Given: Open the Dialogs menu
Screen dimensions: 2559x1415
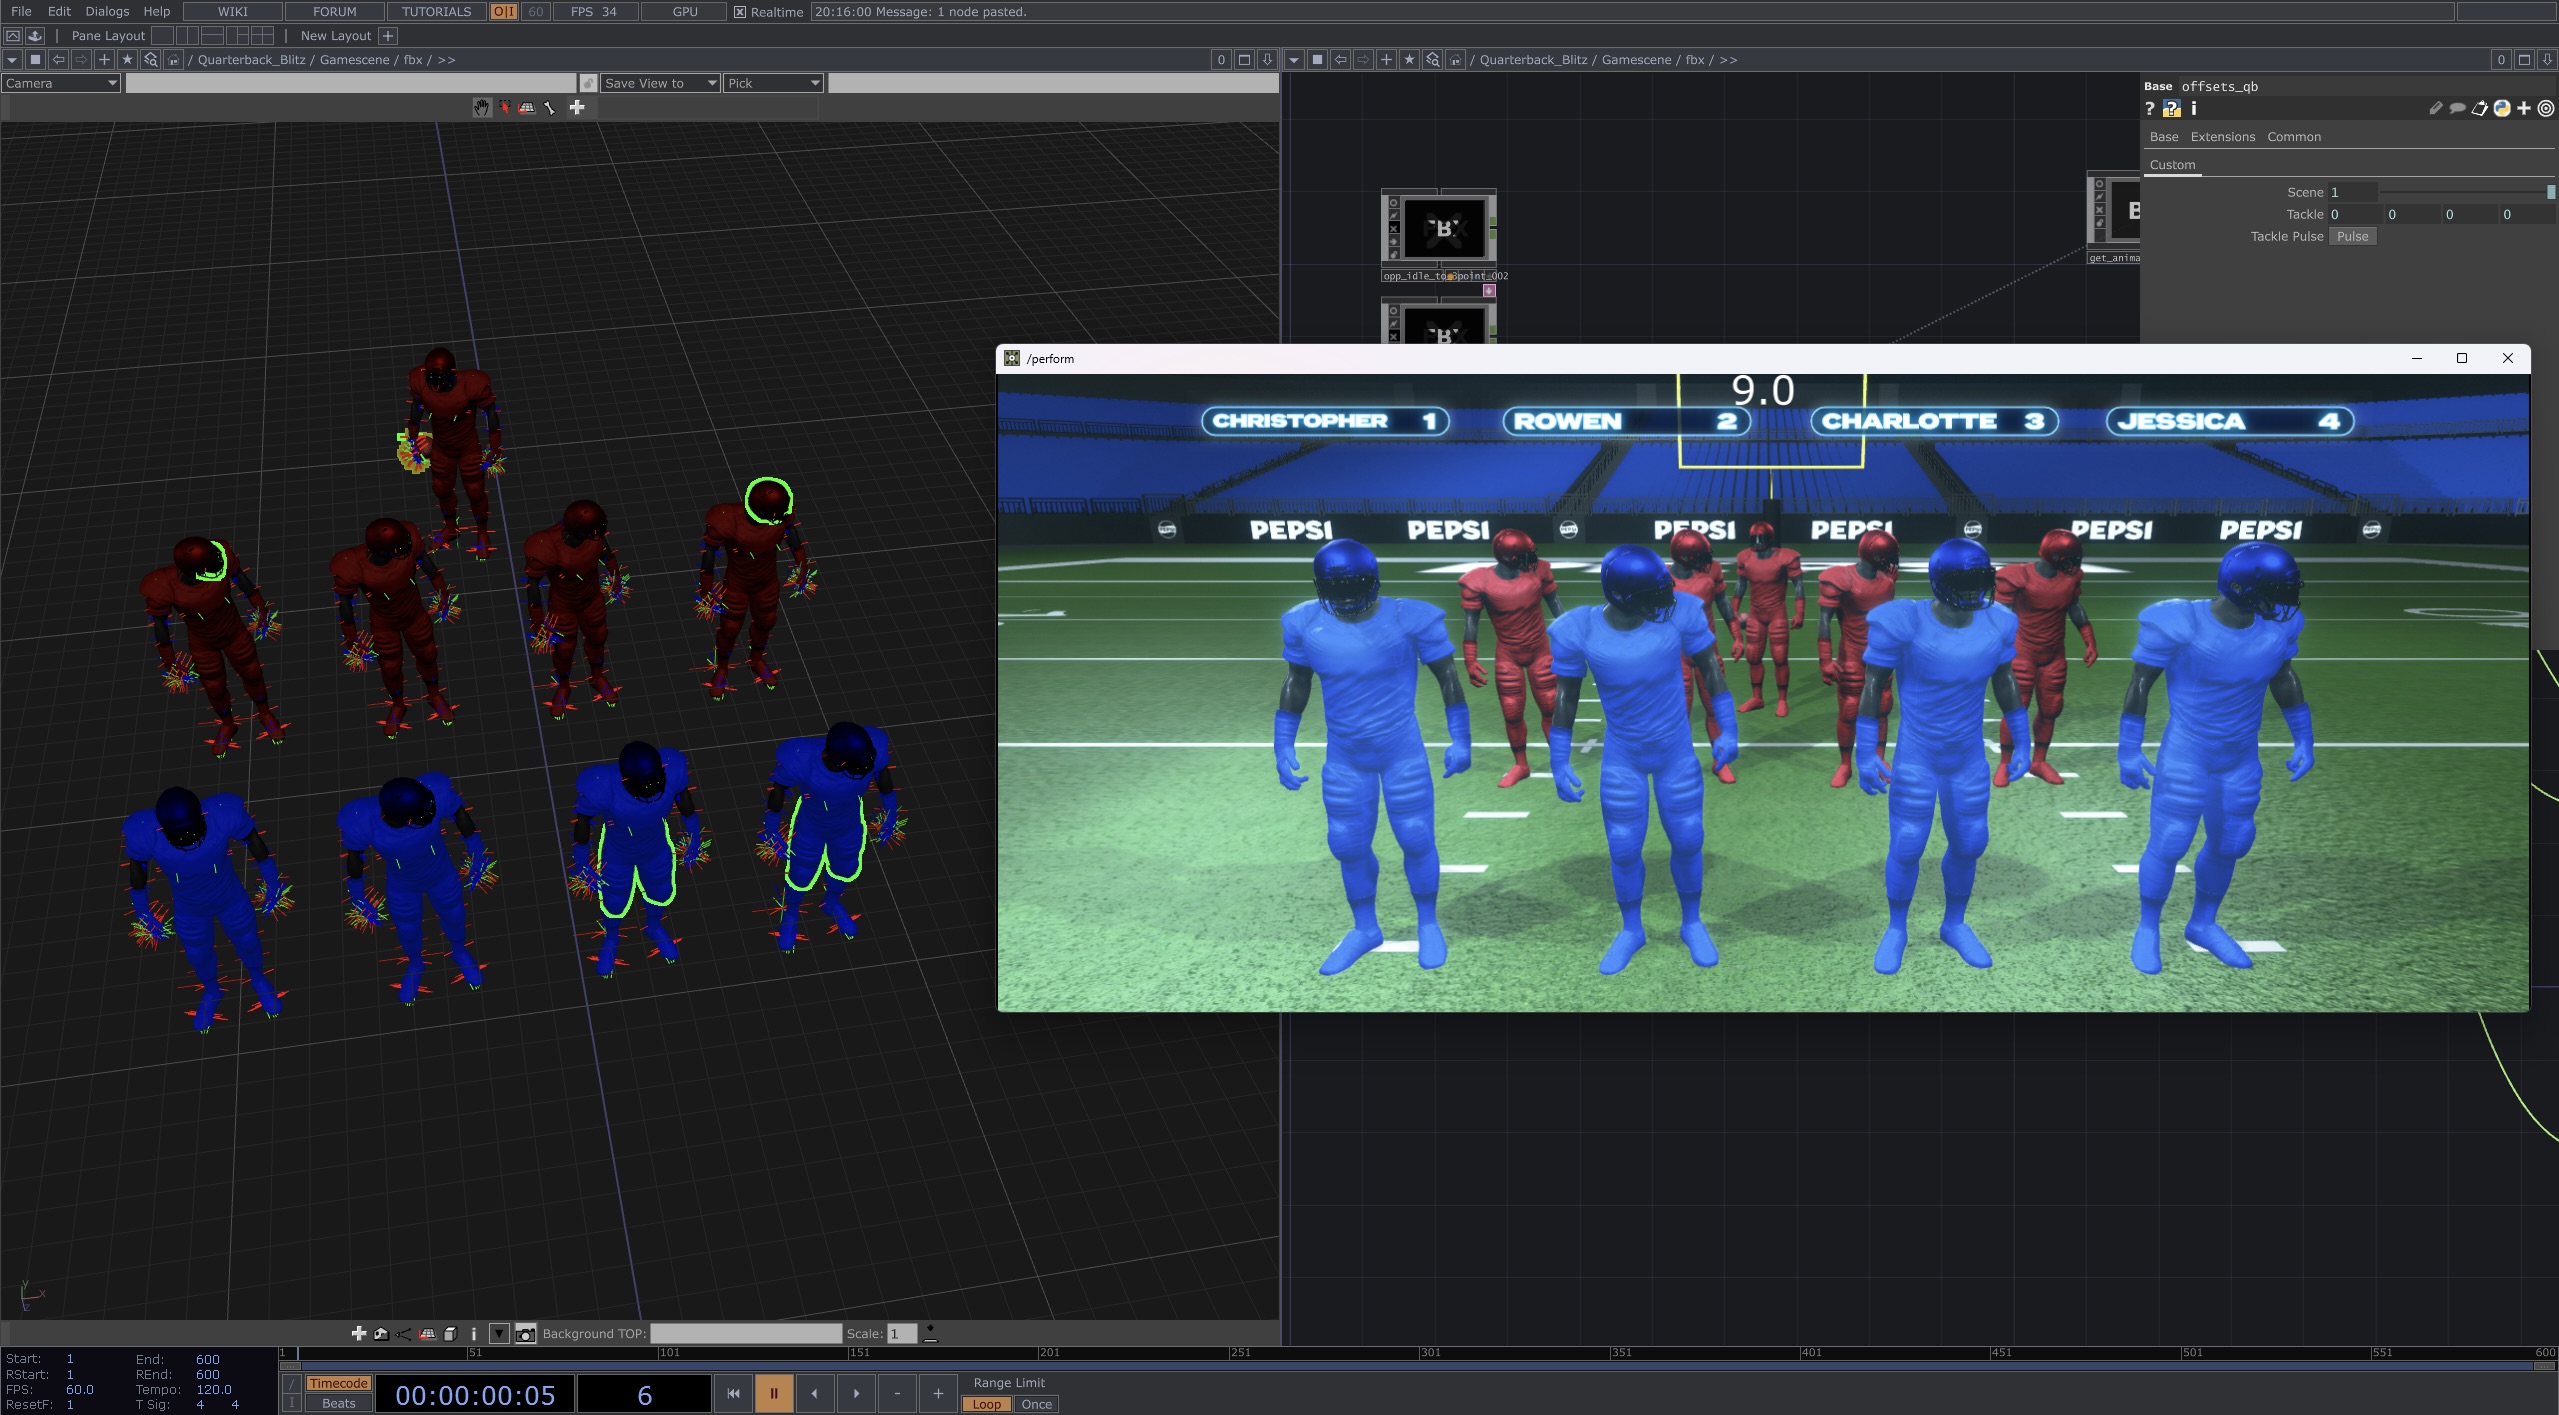Looking at the screenshot, I should coord(106,11).
